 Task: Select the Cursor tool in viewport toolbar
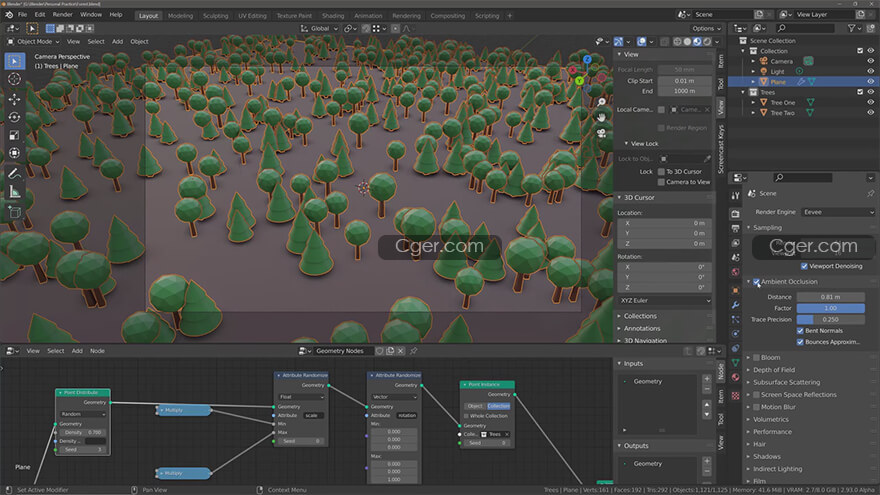(x=15, y=79)
